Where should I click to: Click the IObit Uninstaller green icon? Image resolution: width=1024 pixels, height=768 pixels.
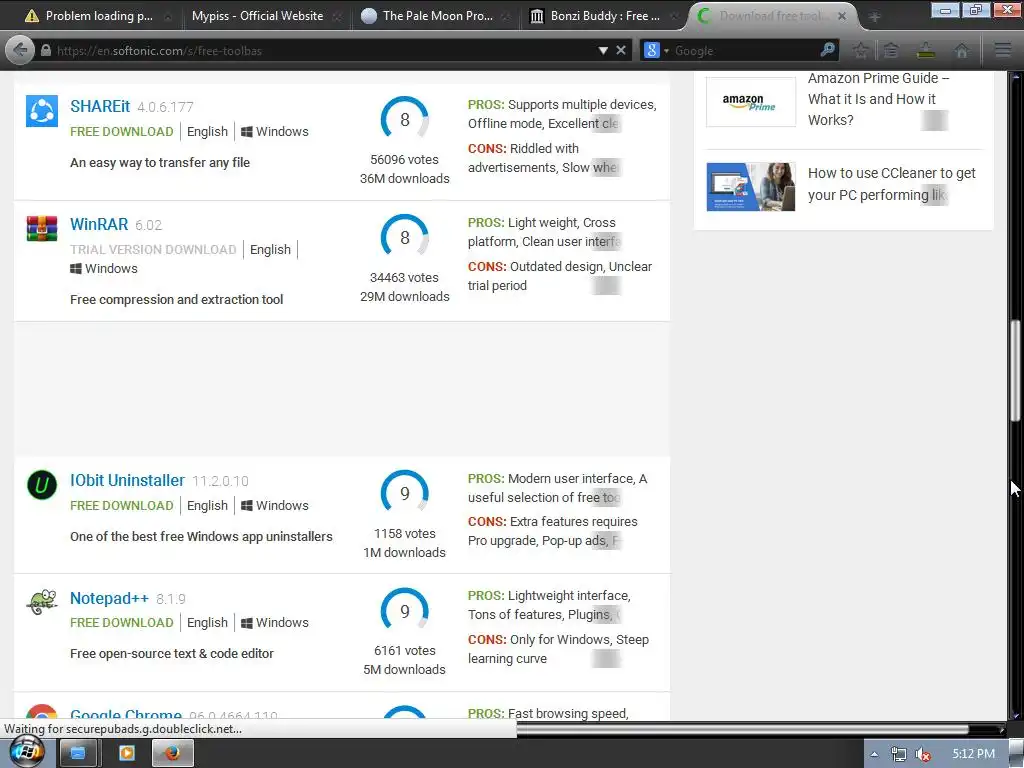[42, 485]
